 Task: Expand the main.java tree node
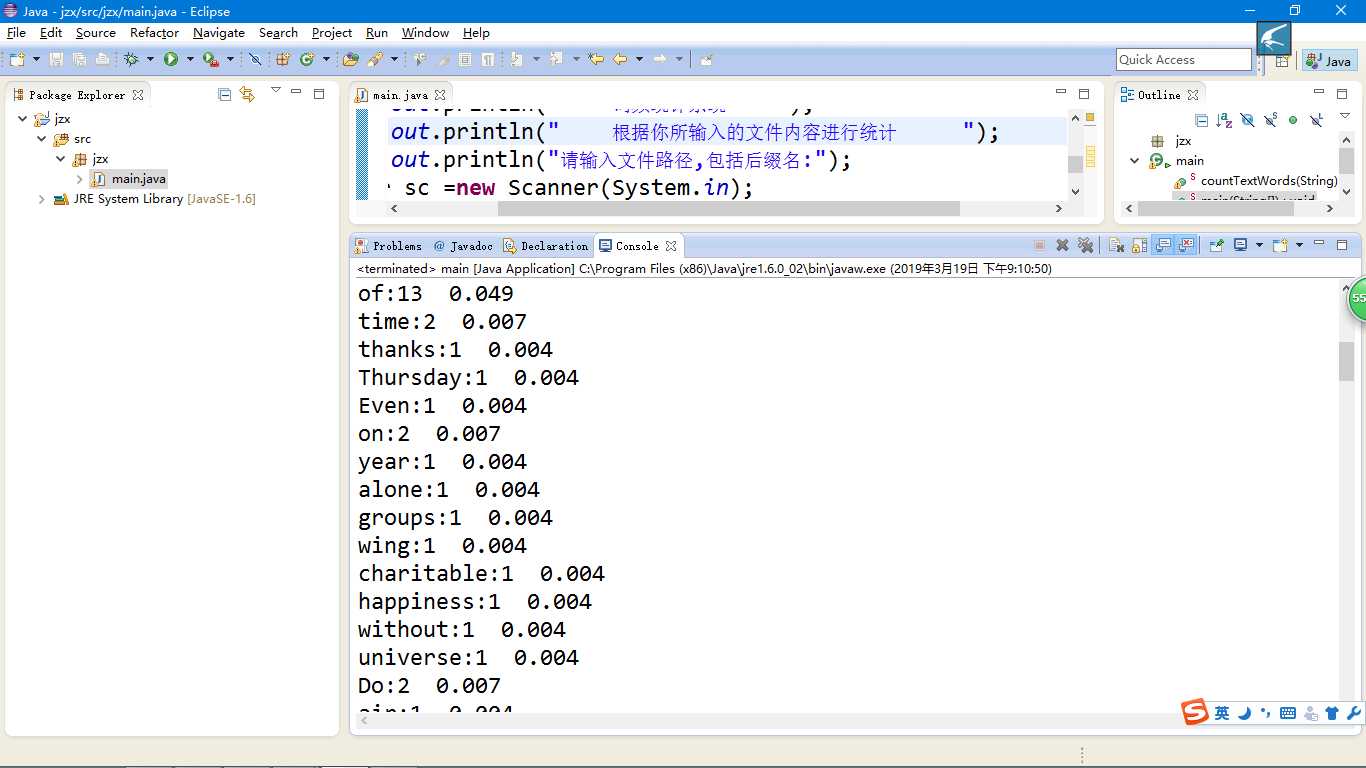point(79,179)
